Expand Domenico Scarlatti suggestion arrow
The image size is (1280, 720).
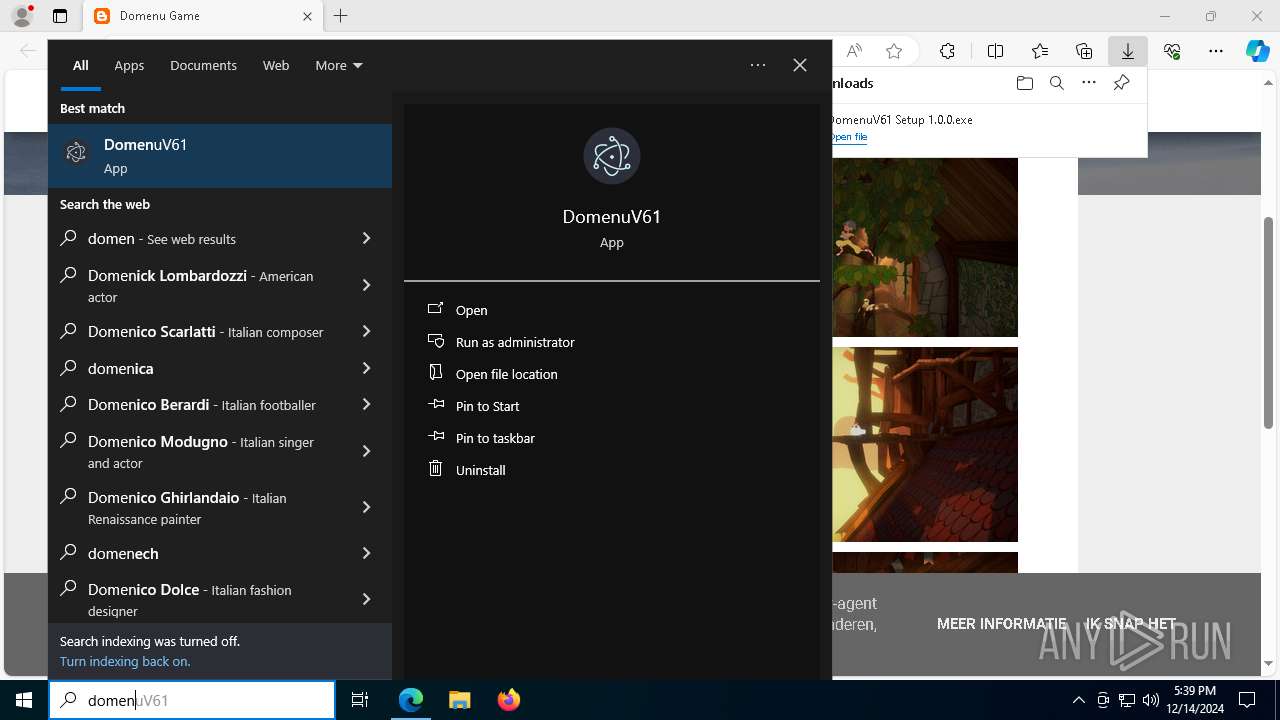(366, 331)
